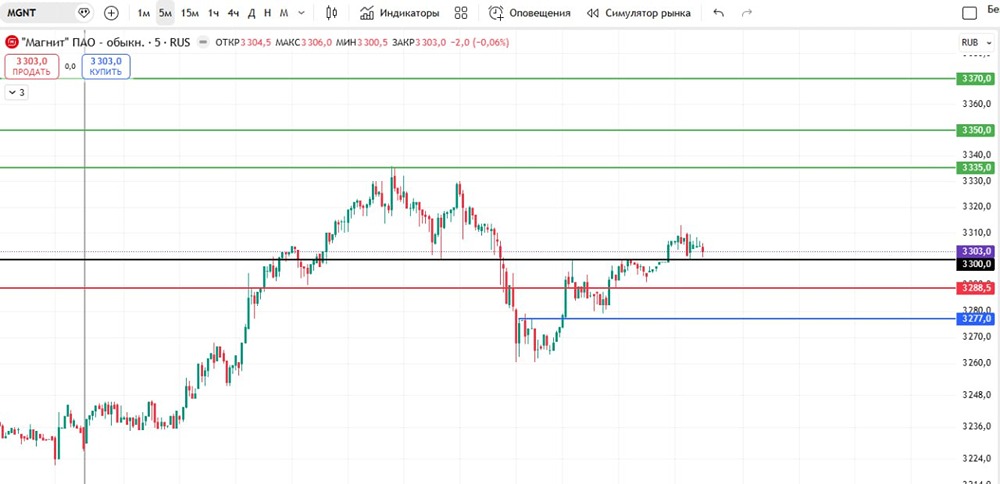Switch to the 15м timeframe
This screenshot has height=484, width=1000.
[189, 13]
